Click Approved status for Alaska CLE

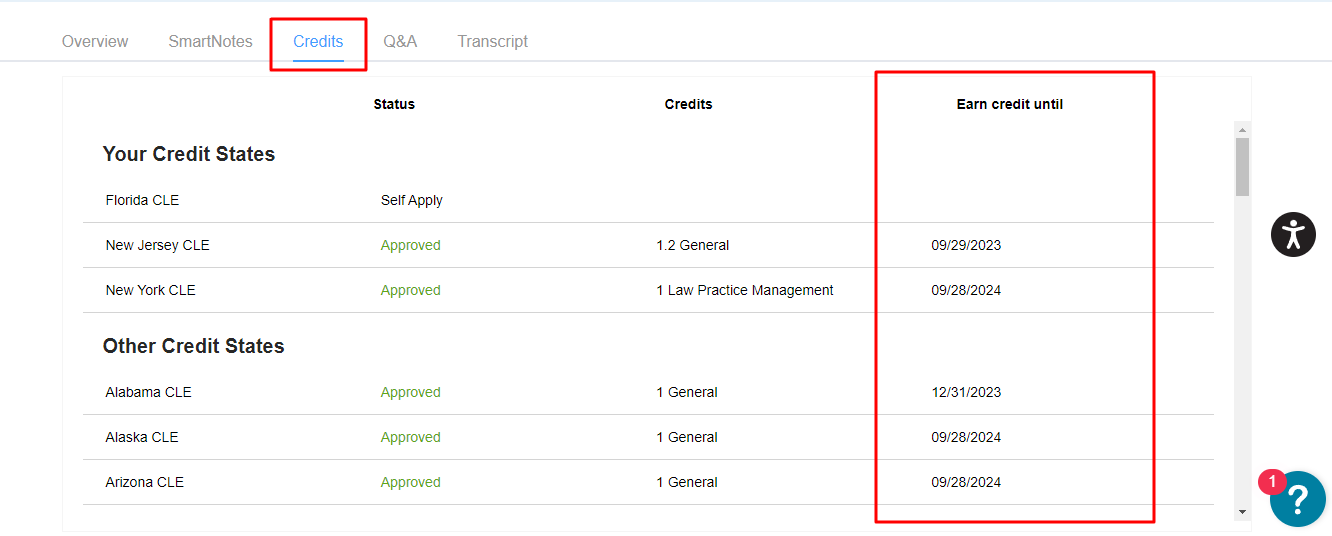pos(410,437)
